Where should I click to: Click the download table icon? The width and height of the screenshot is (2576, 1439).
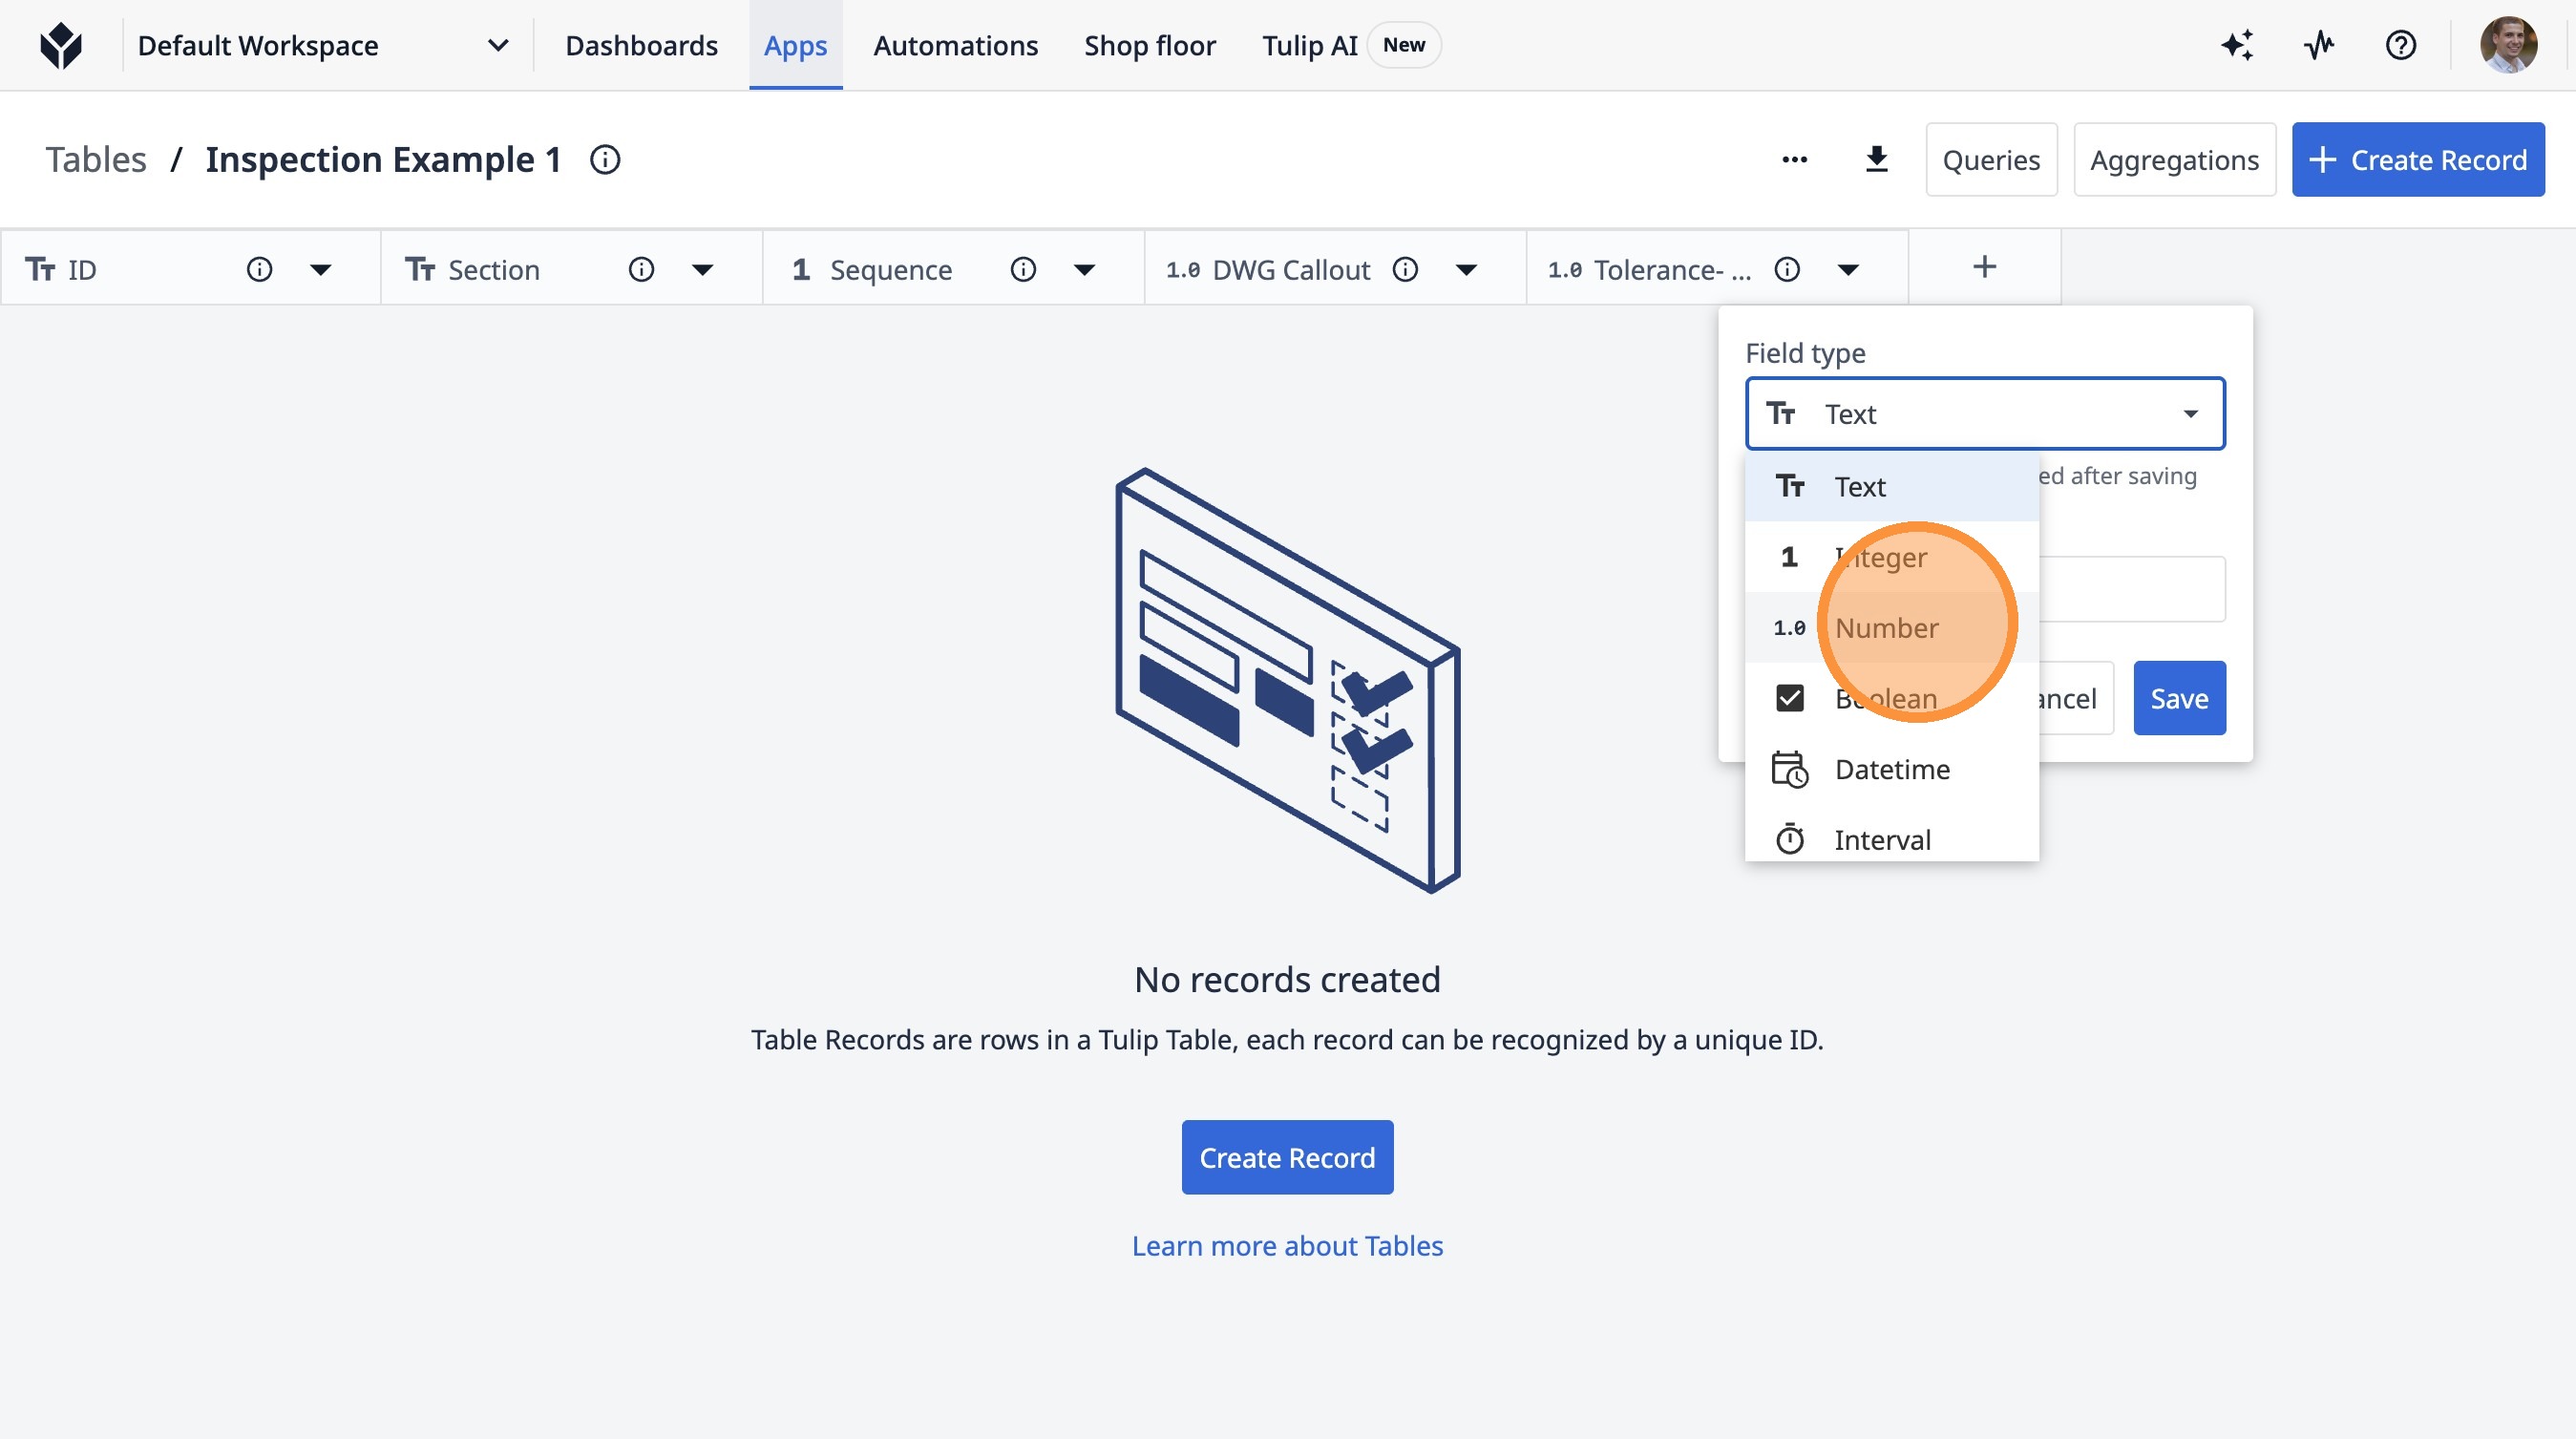point(1876,159)
